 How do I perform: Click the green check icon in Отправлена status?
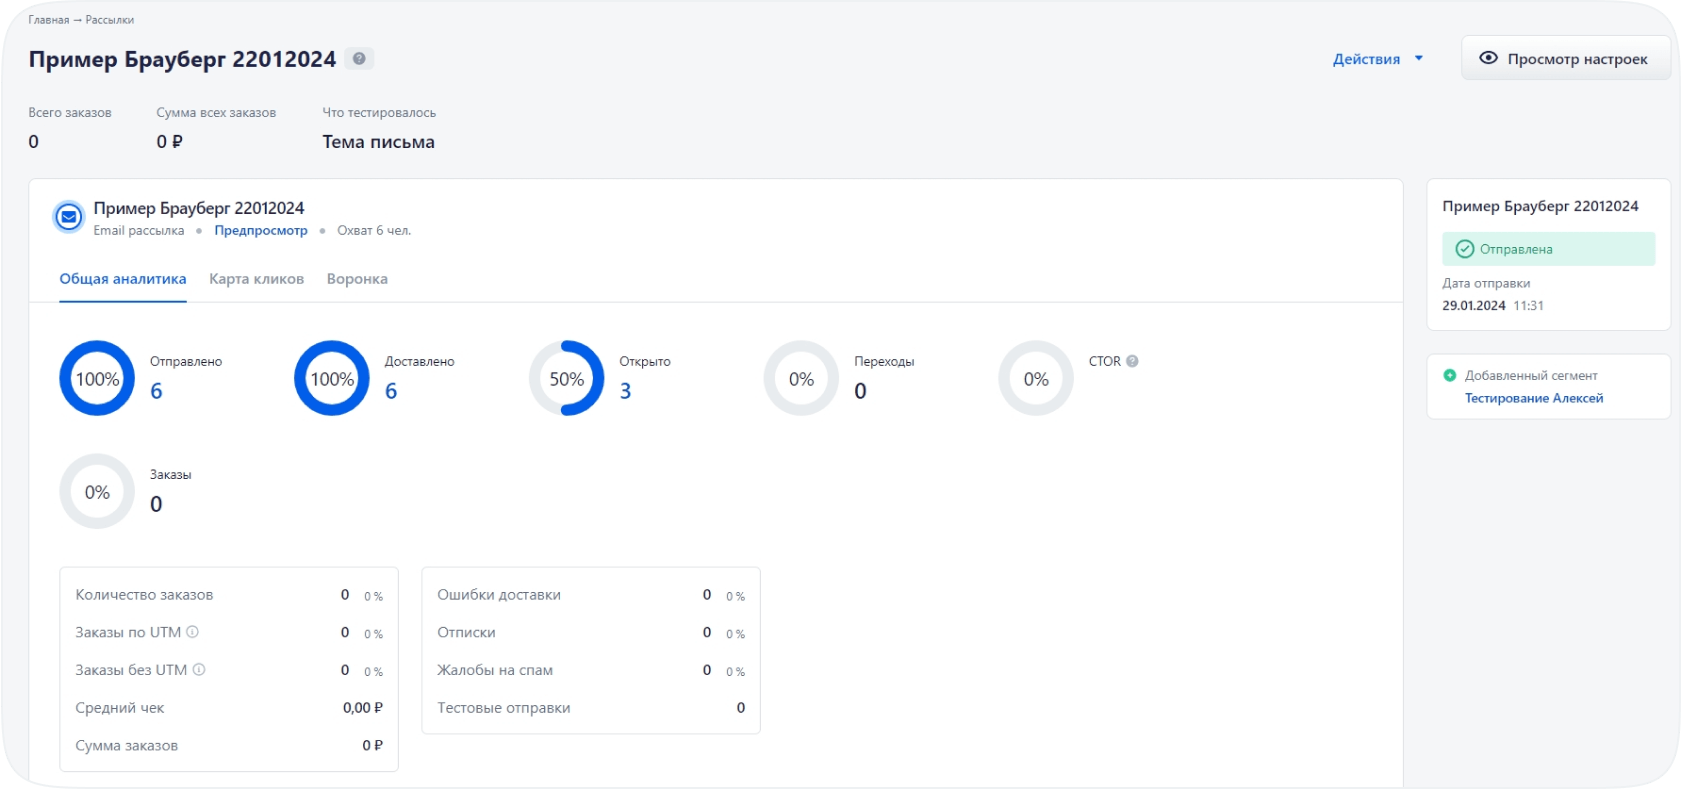pyautogui.click(x=1465, y=249)
